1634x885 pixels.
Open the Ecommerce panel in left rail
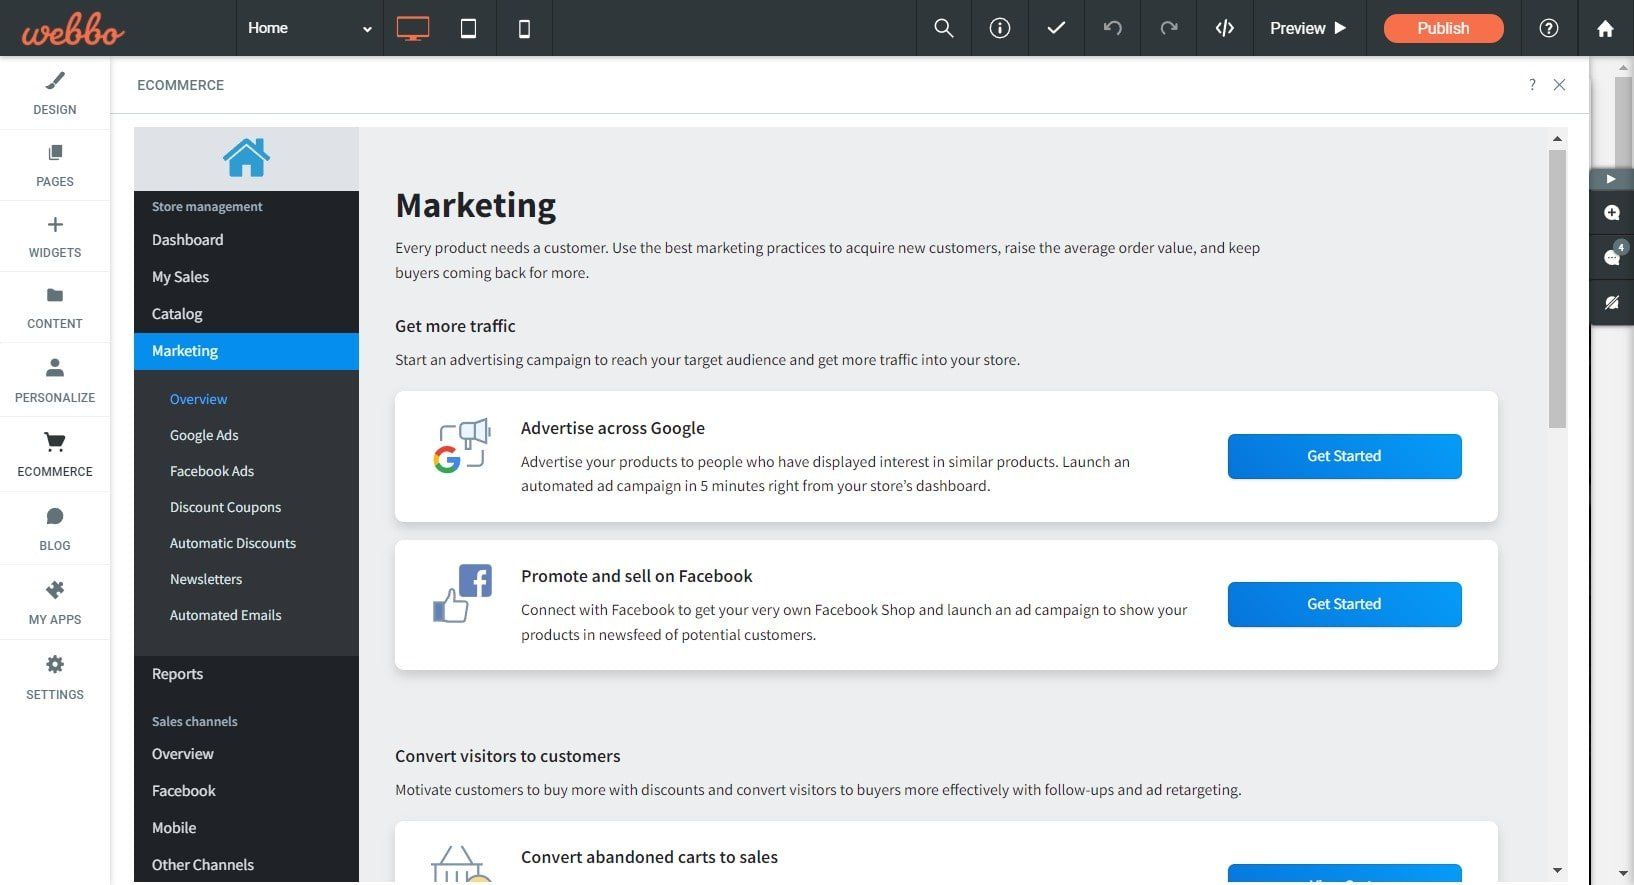point(55,454)
